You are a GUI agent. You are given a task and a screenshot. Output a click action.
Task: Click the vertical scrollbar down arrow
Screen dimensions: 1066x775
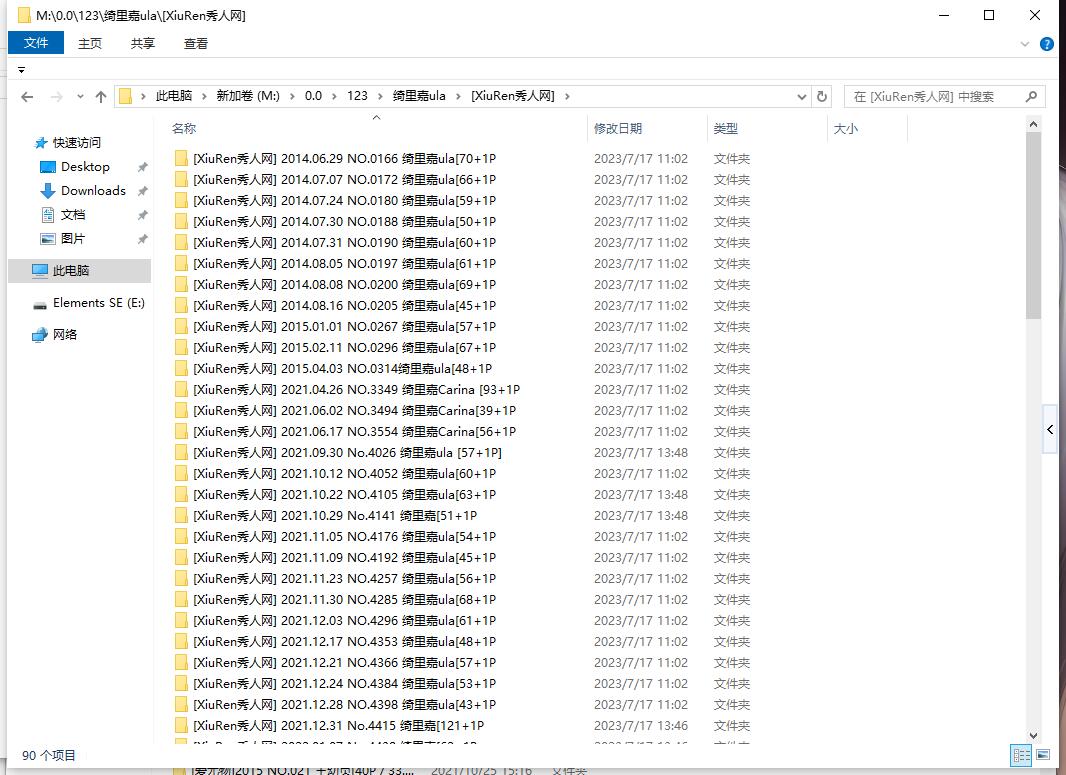coord(1033,736)
